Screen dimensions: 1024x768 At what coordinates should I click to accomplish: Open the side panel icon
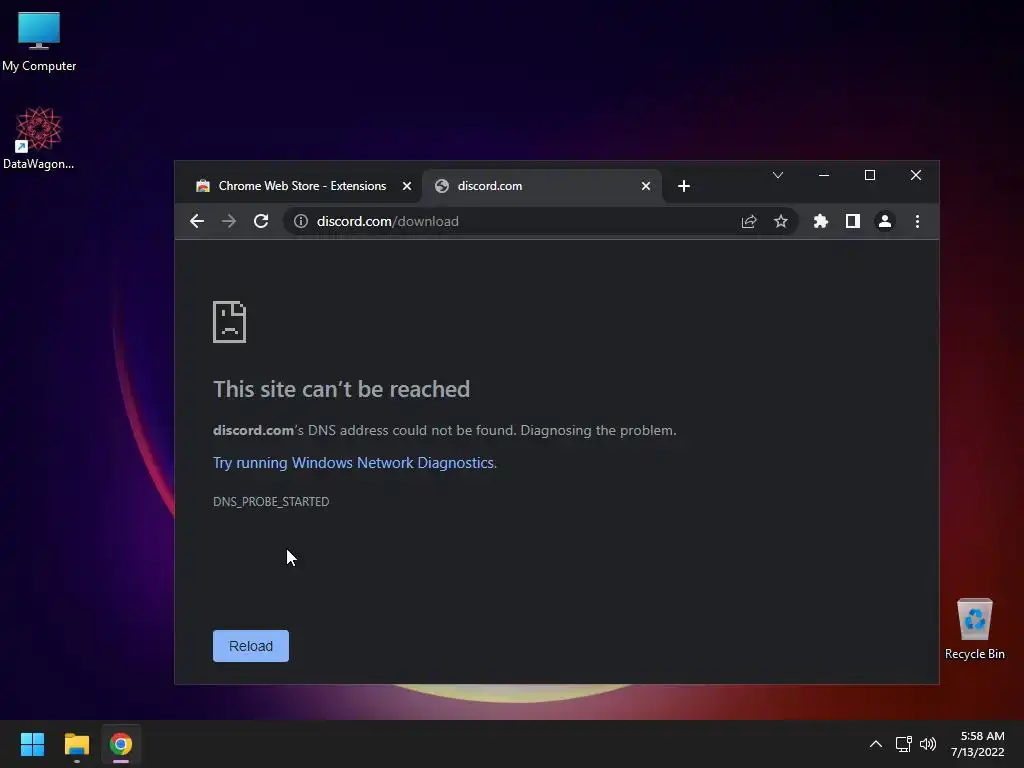[x=853, y=221]
